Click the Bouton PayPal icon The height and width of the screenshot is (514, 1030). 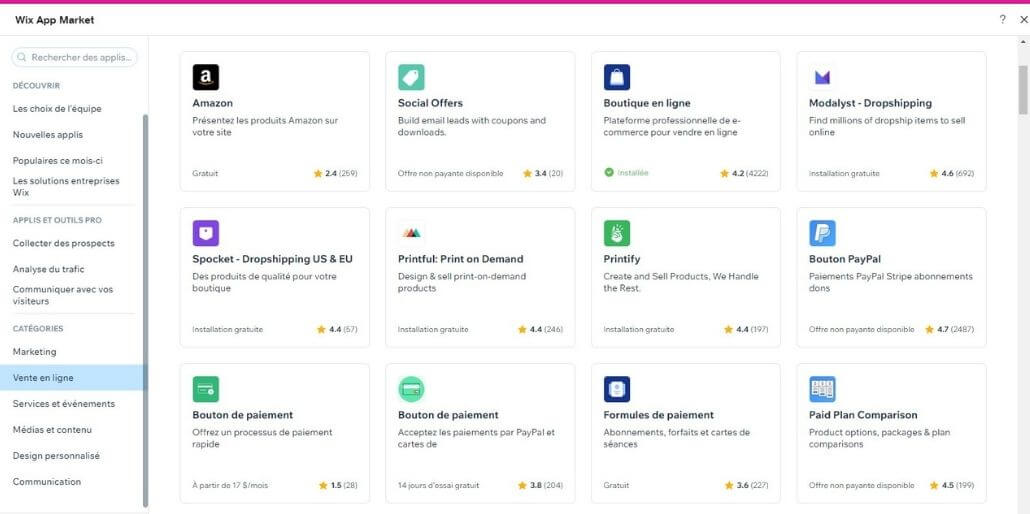coord(822,233)
